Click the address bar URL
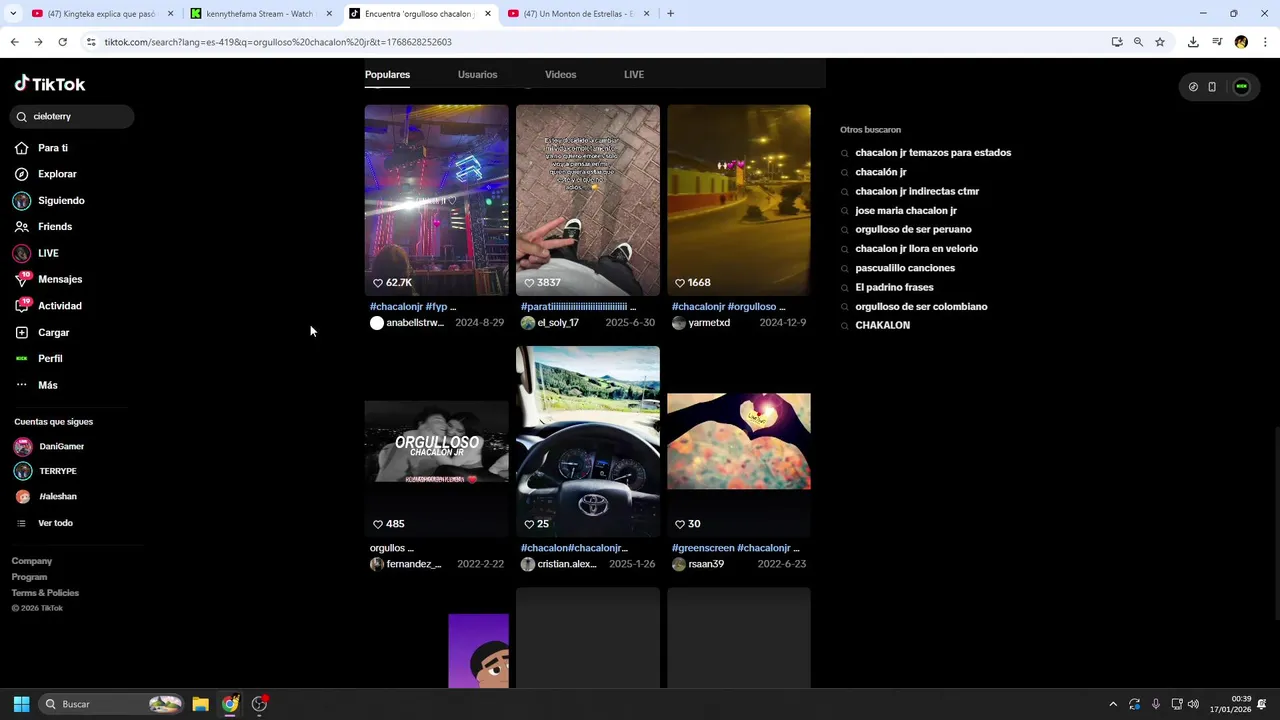This screenshot has width=1280, height=720. click(x=278, y=42)
